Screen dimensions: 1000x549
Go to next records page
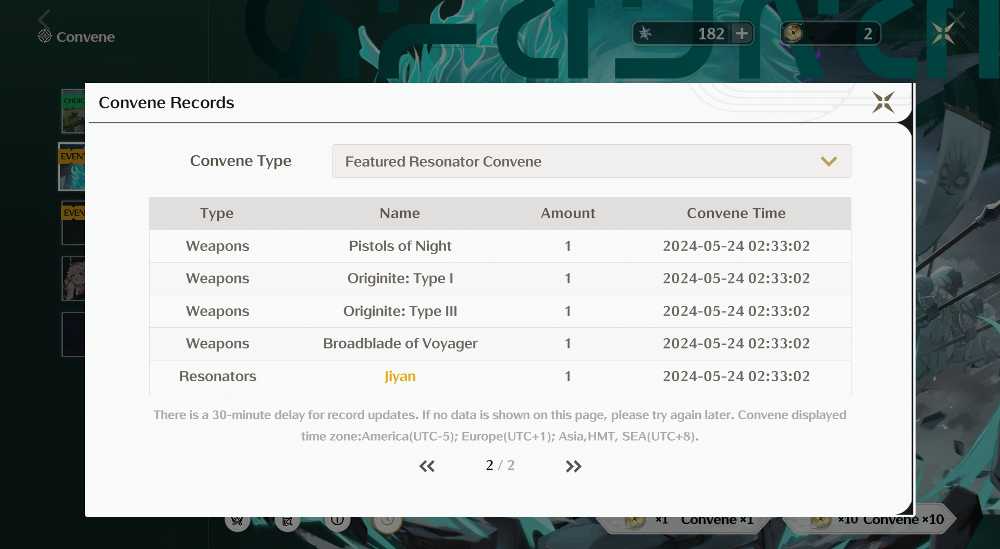coord(573,466)
